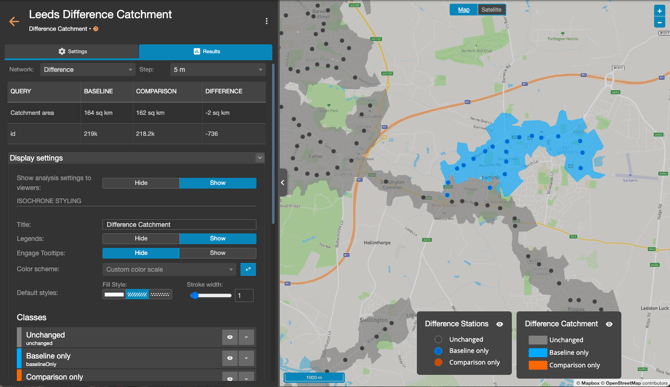This screenshot has width=670, height=387.
Task: Zoom in on the map
Action: tap(659, 11)
